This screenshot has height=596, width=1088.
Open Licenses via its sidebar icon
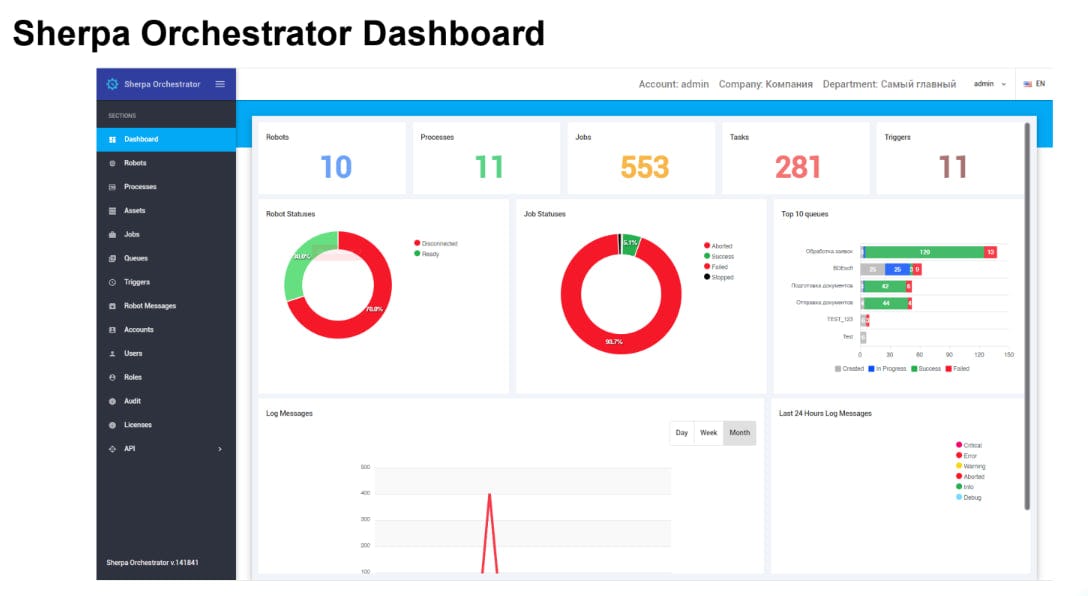coord(113,425)
